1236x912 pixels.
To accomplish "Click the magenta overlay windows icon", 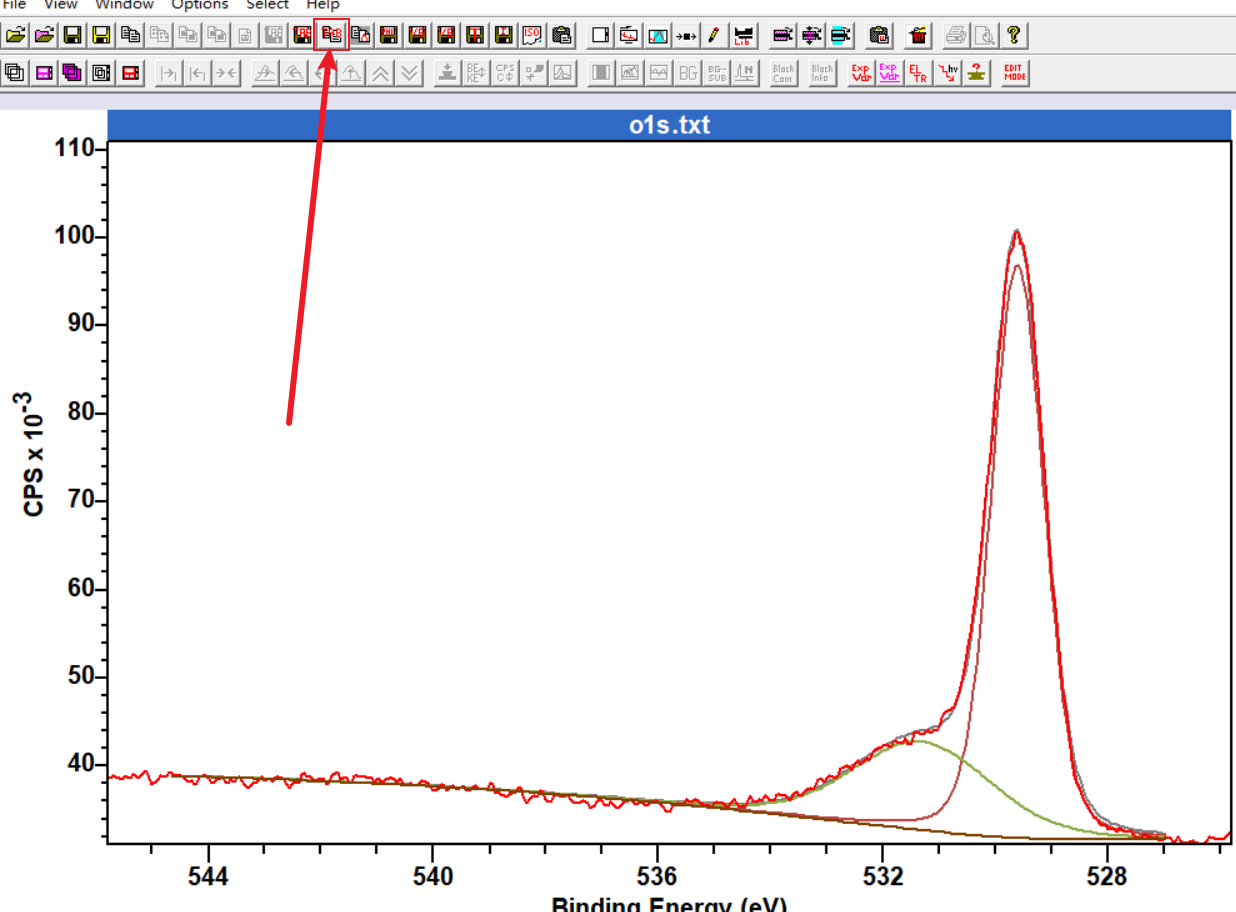I will coord(72,73).
